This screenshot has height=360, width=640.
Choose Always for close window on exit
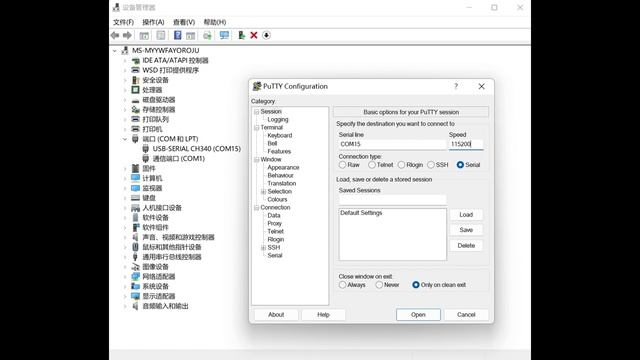(x=342, y=285)
